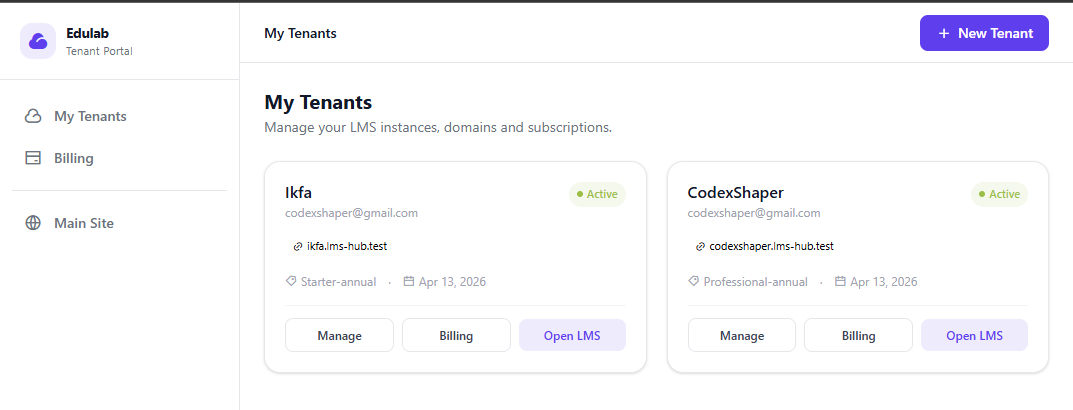Click the calendar icon in the Ikfa card
The image size is (1073, 410).
click(409, 281)
